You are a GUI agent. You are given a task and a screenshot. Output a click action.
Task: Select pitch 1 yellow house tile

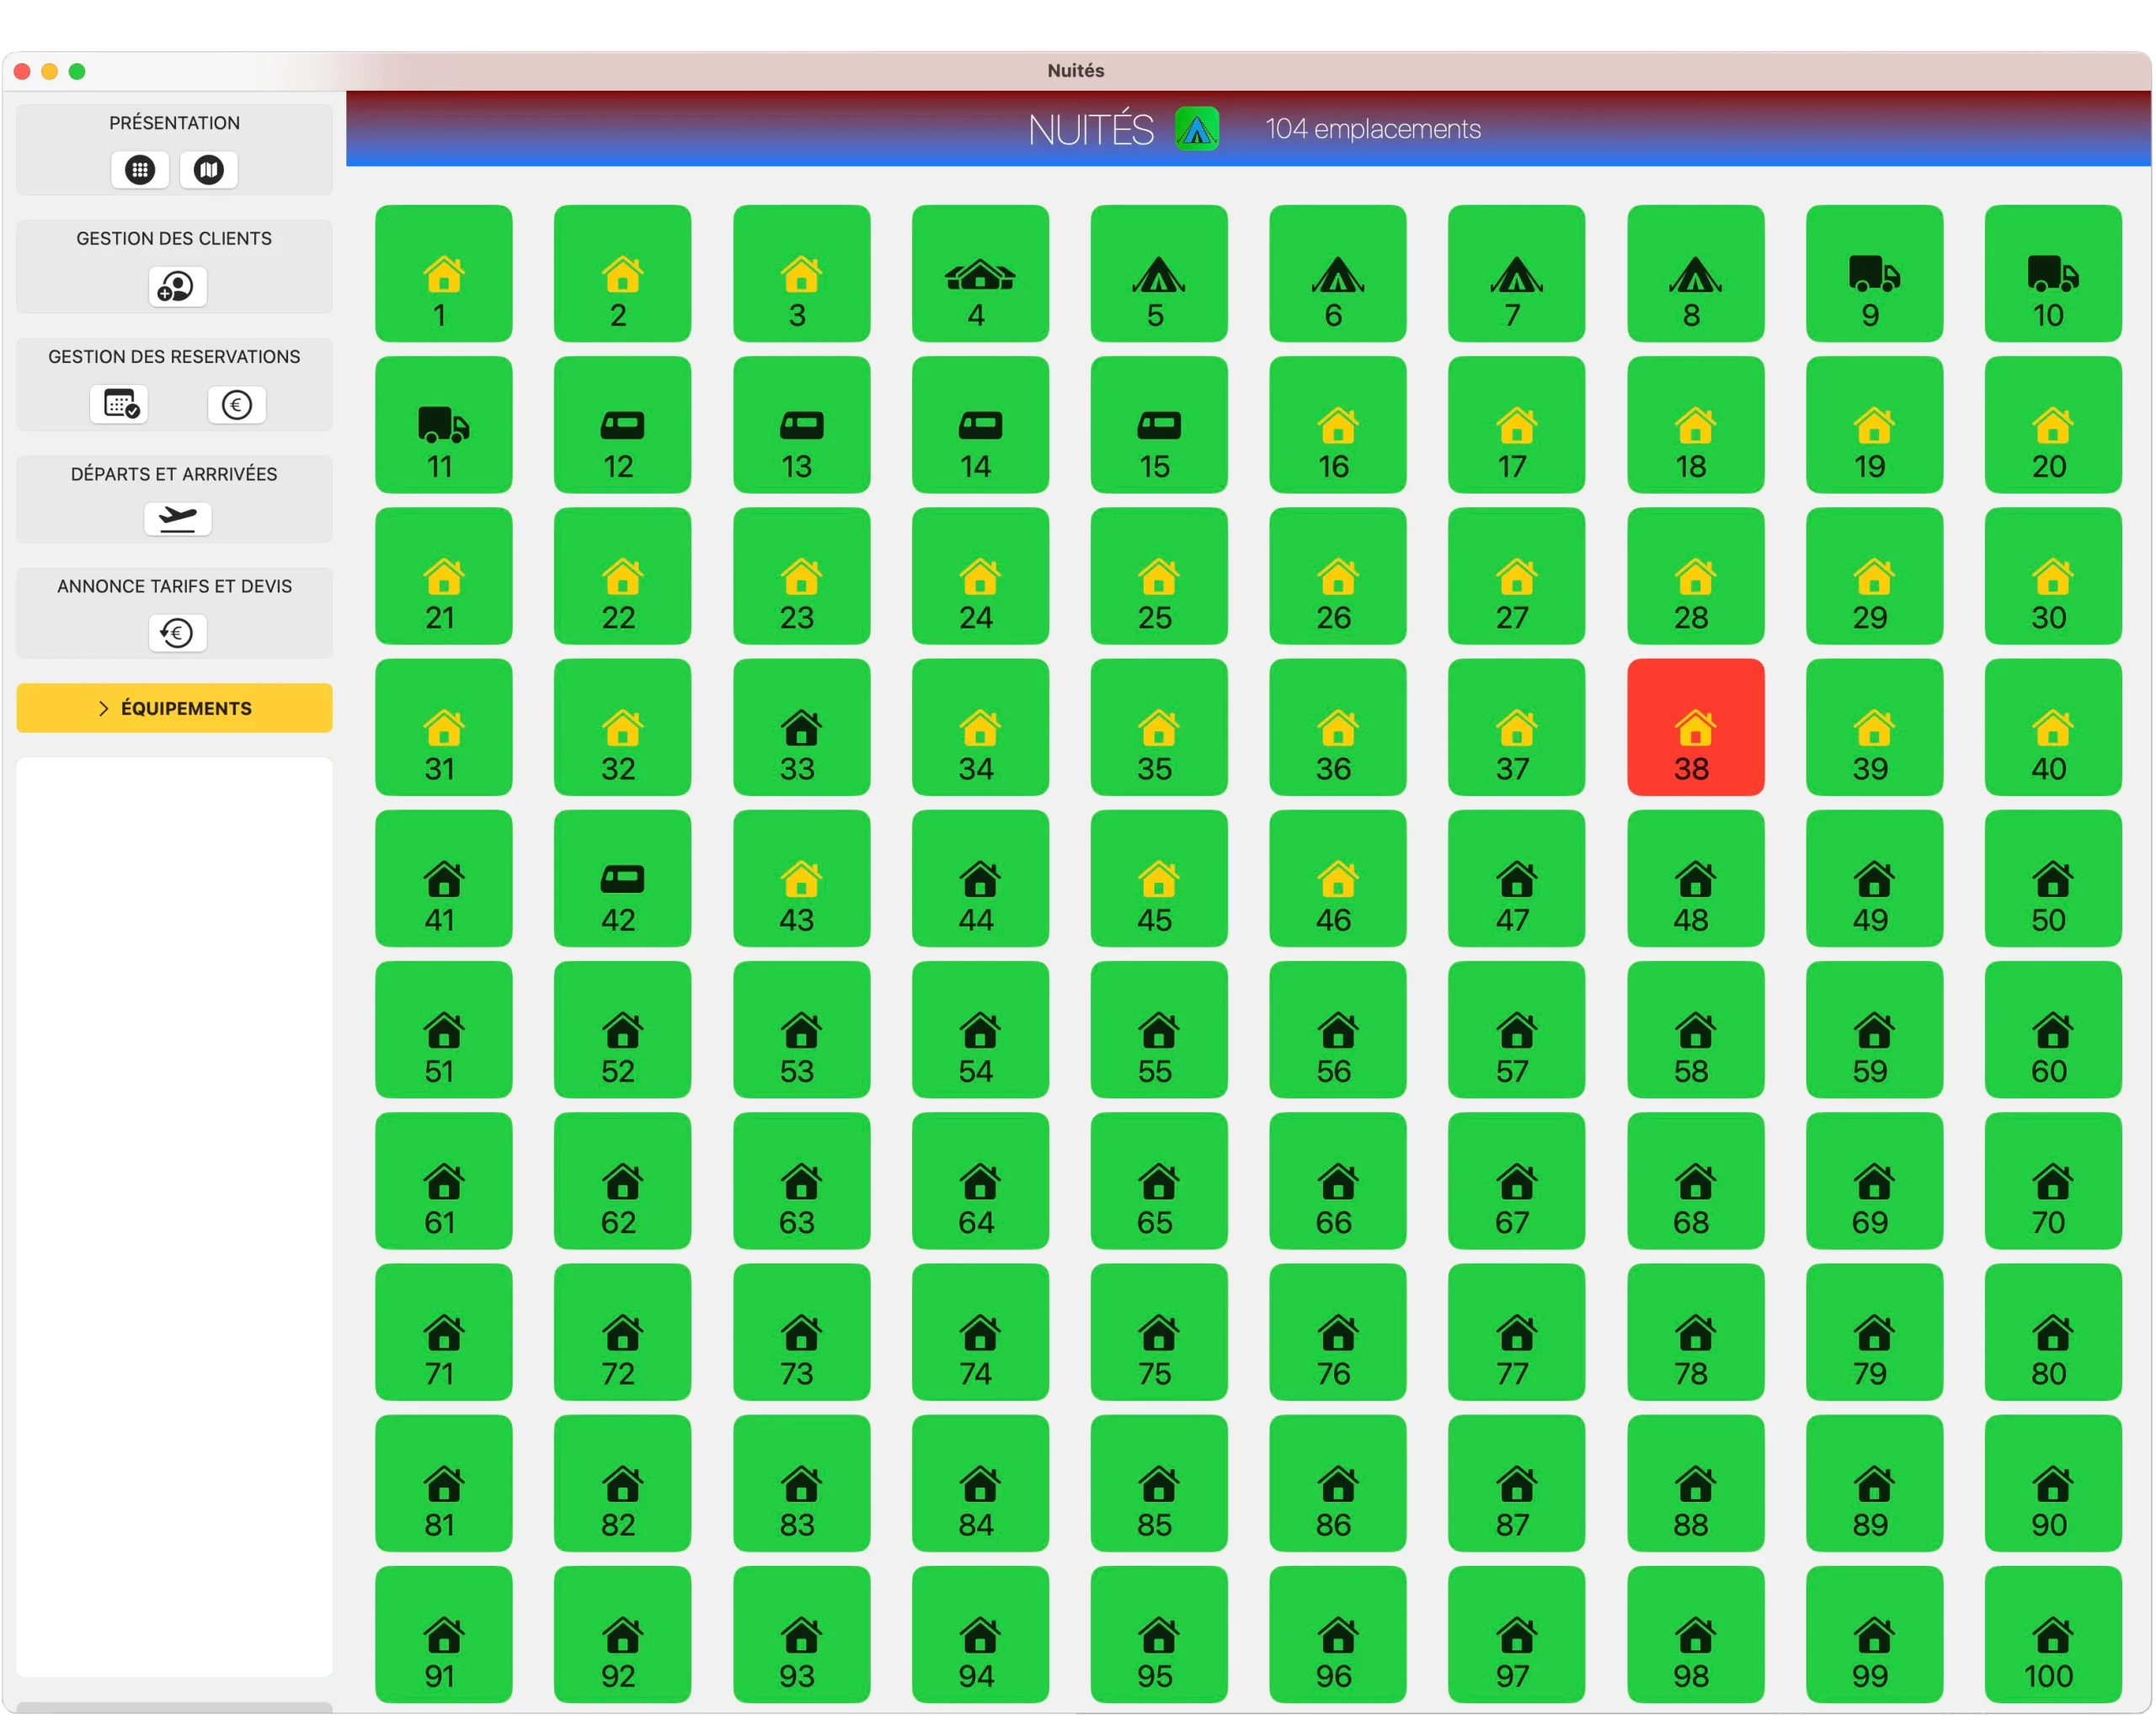[x=444, y=274]
